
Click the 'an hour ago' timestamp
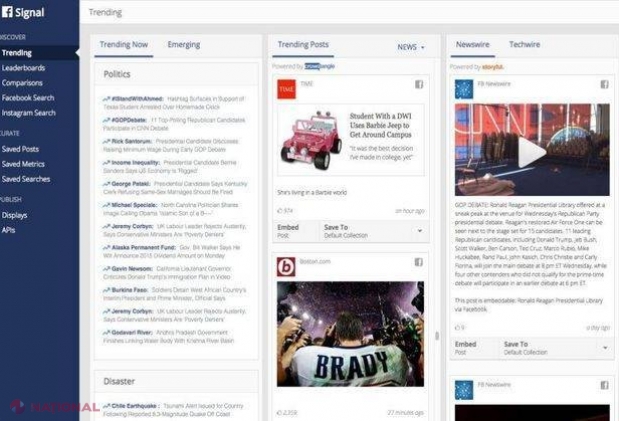410,211
